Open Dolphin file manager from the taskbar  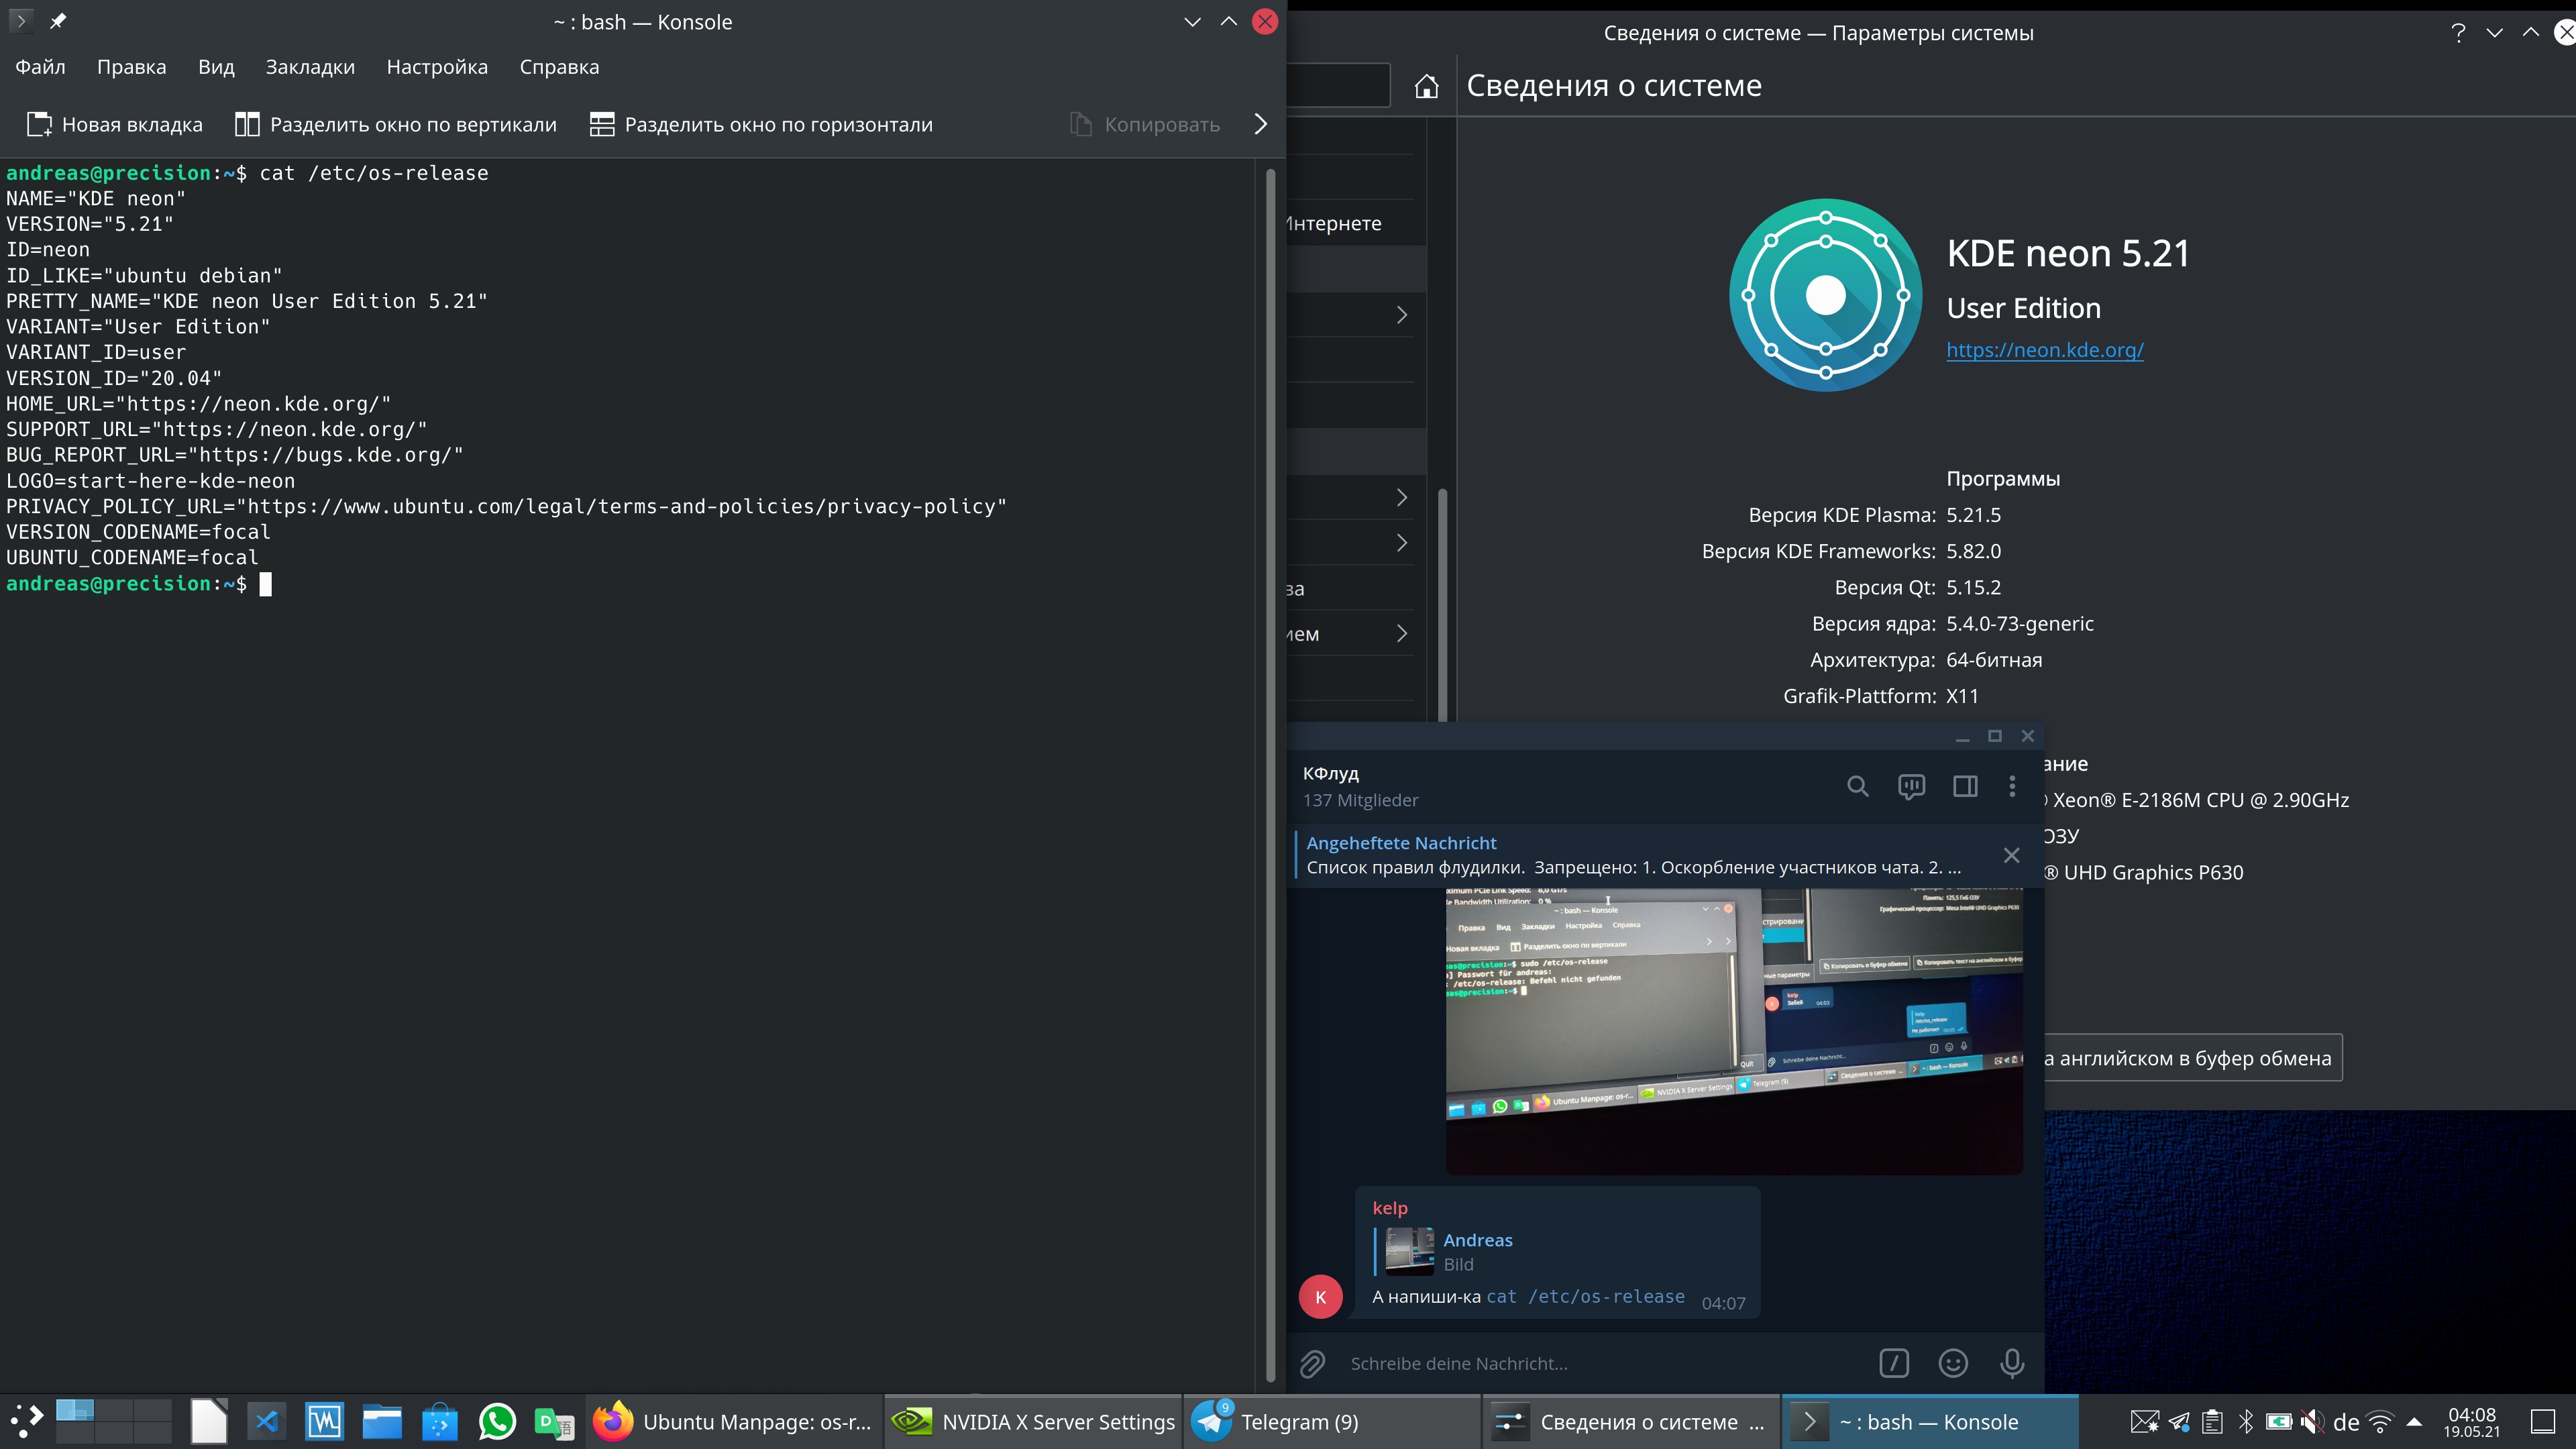click(x=382, y=1421)
